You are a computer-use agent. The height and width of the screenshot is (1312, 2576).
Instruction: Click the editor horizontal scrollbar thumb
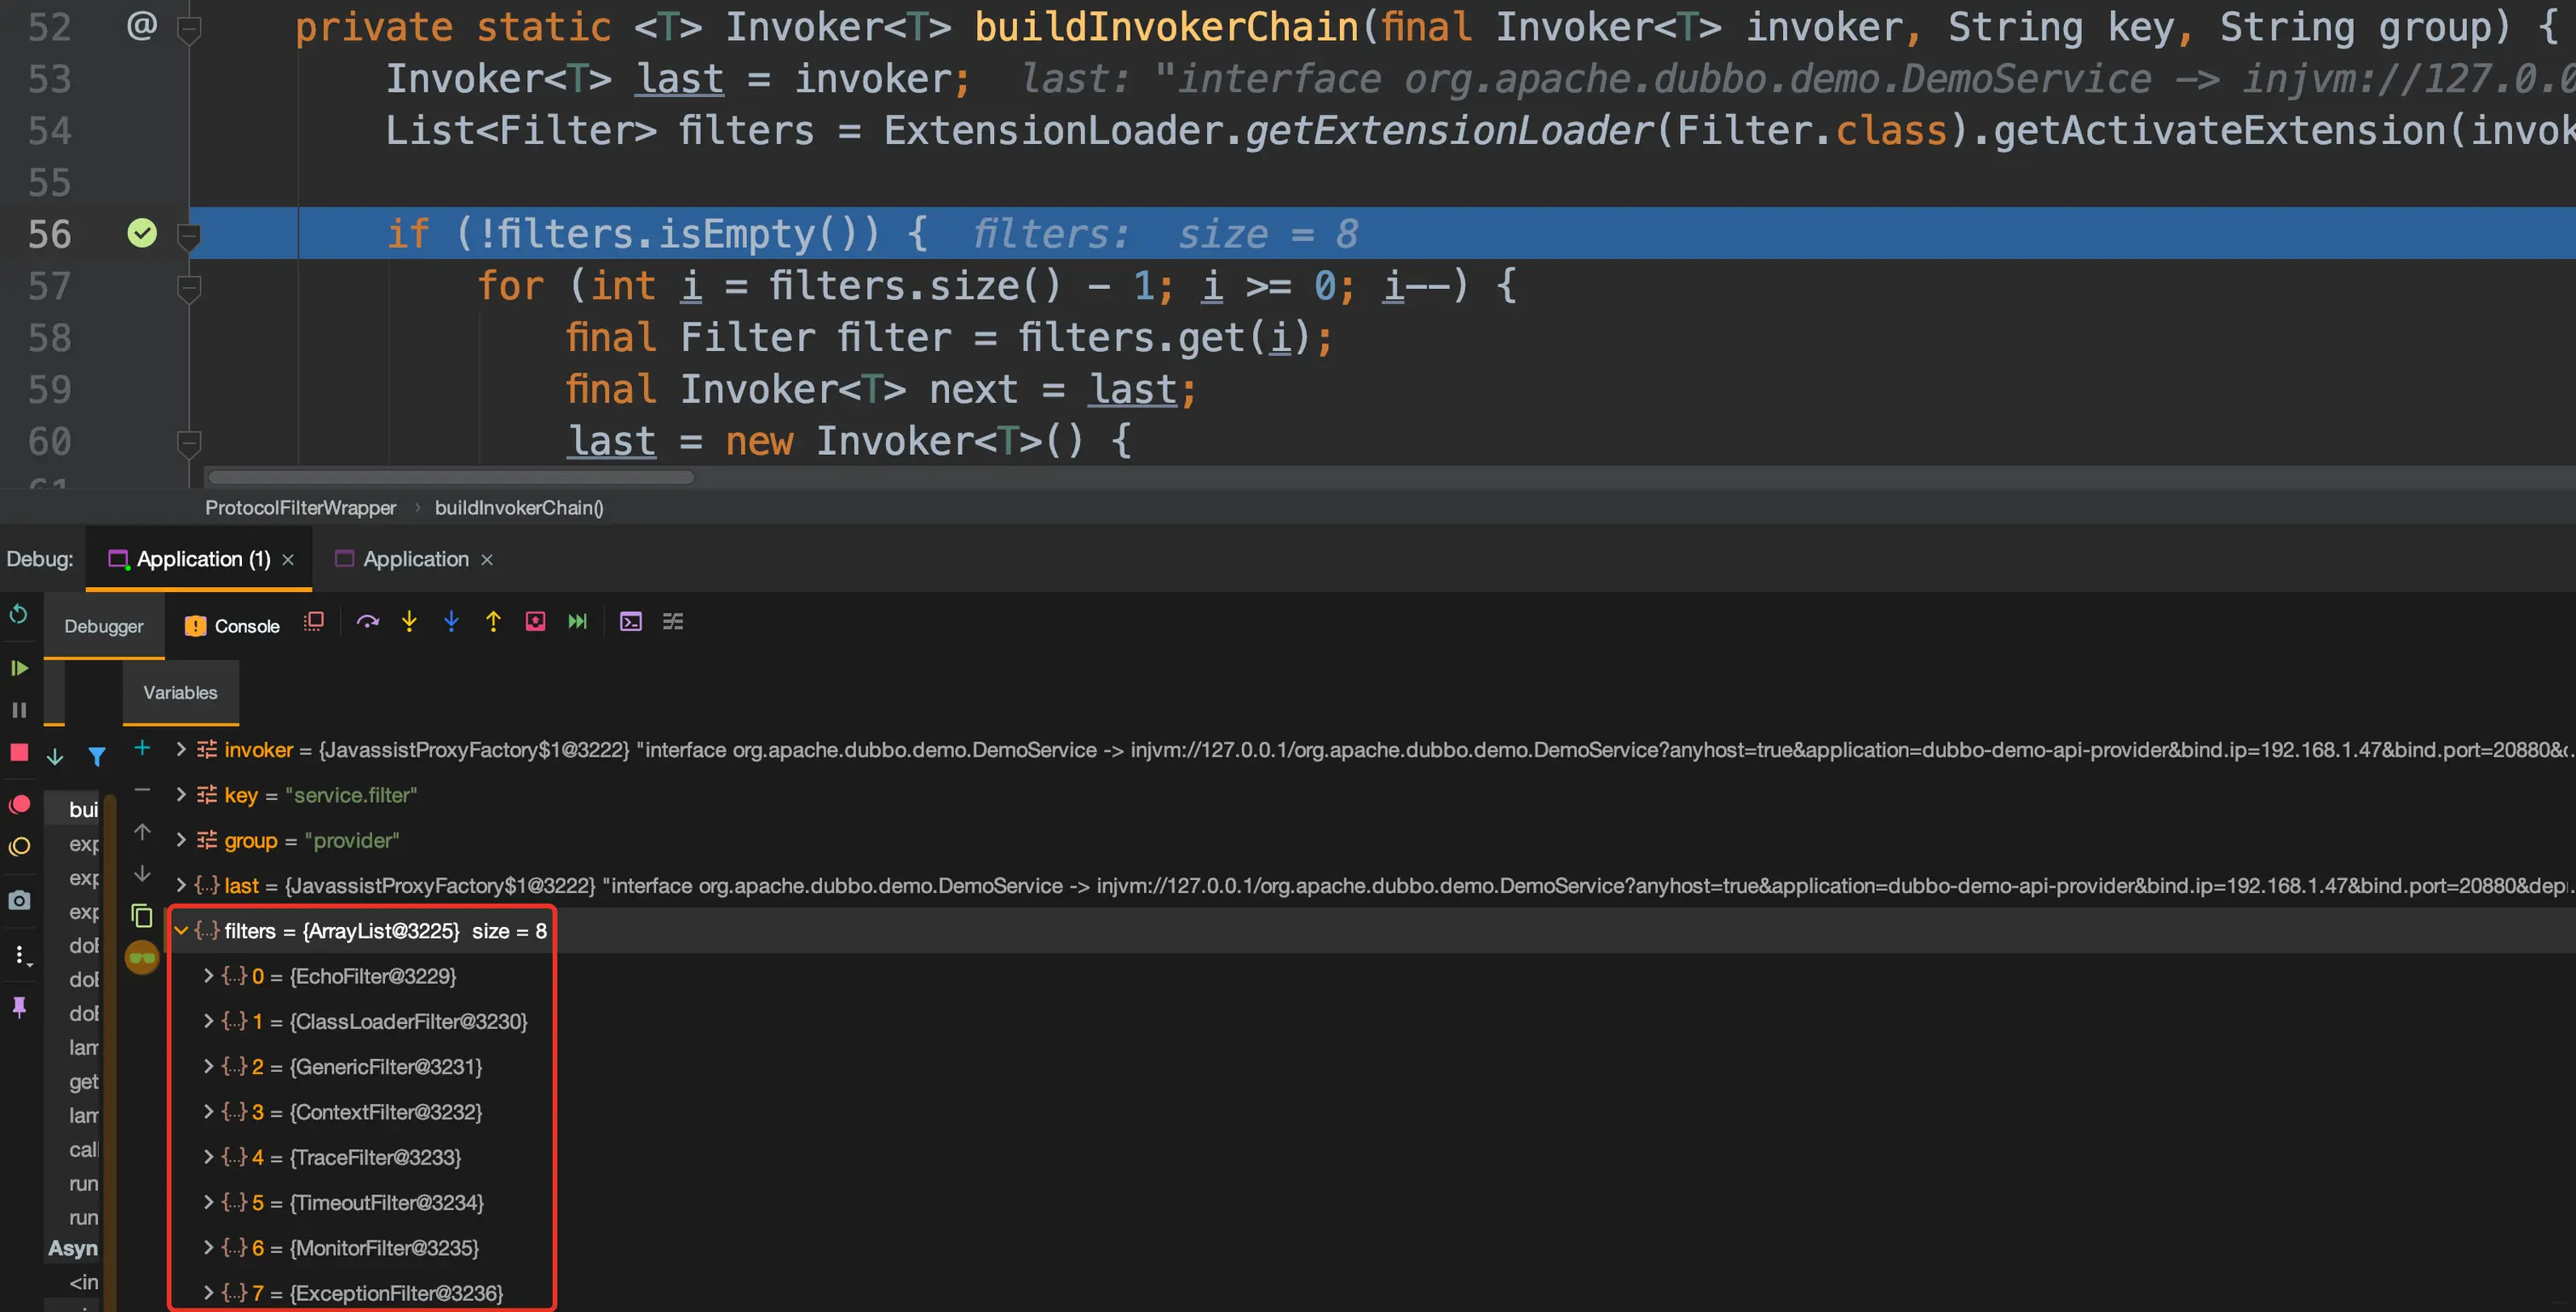[x=450, y=478]
